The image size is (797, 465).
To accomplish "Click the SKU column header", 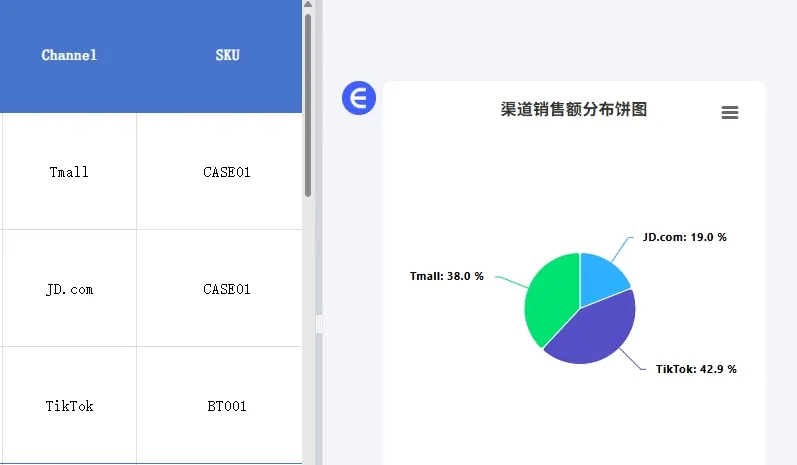I will 227,55.
